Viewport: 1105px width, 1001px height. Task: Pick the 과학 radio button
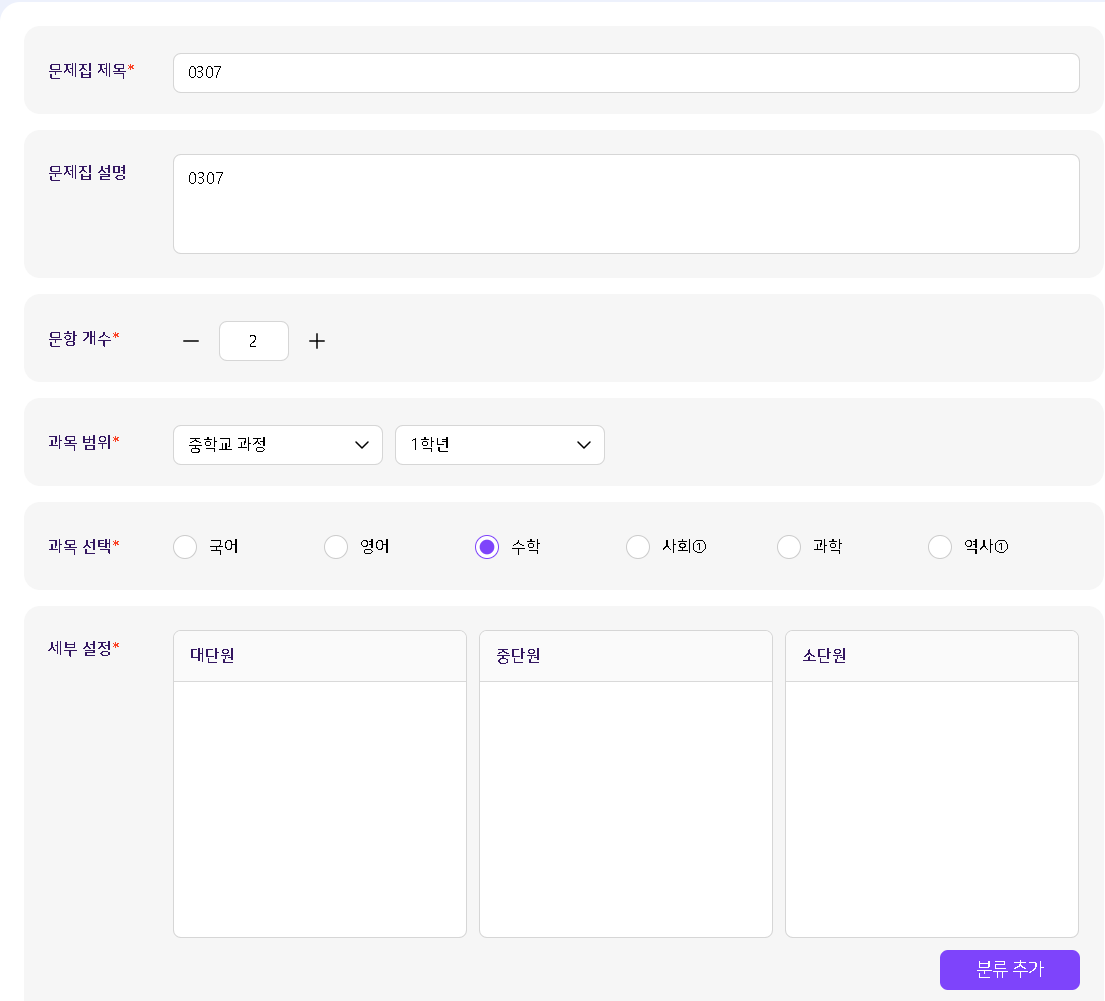789,547
